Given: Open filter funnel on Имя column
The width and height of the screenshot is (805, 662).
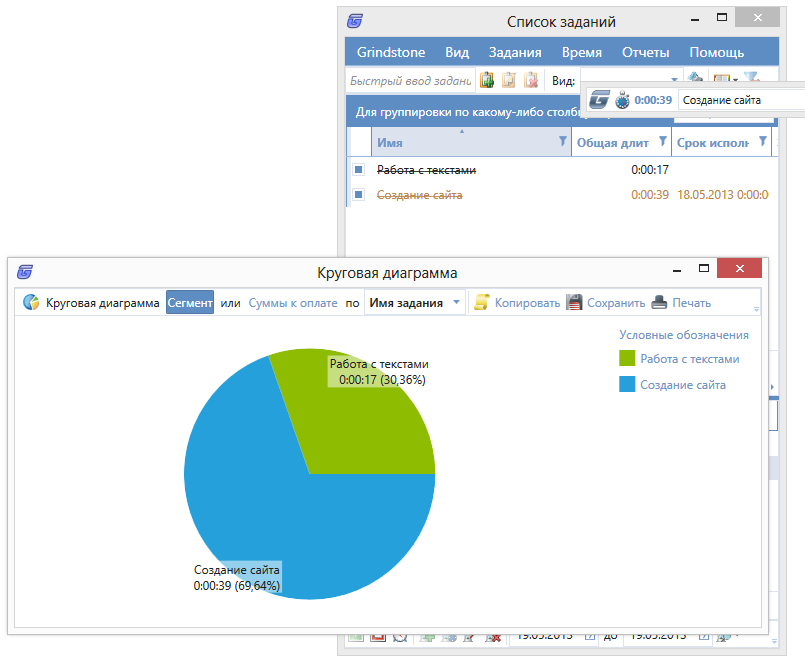Looking at the screenshot, I should [x=563, y=141].
